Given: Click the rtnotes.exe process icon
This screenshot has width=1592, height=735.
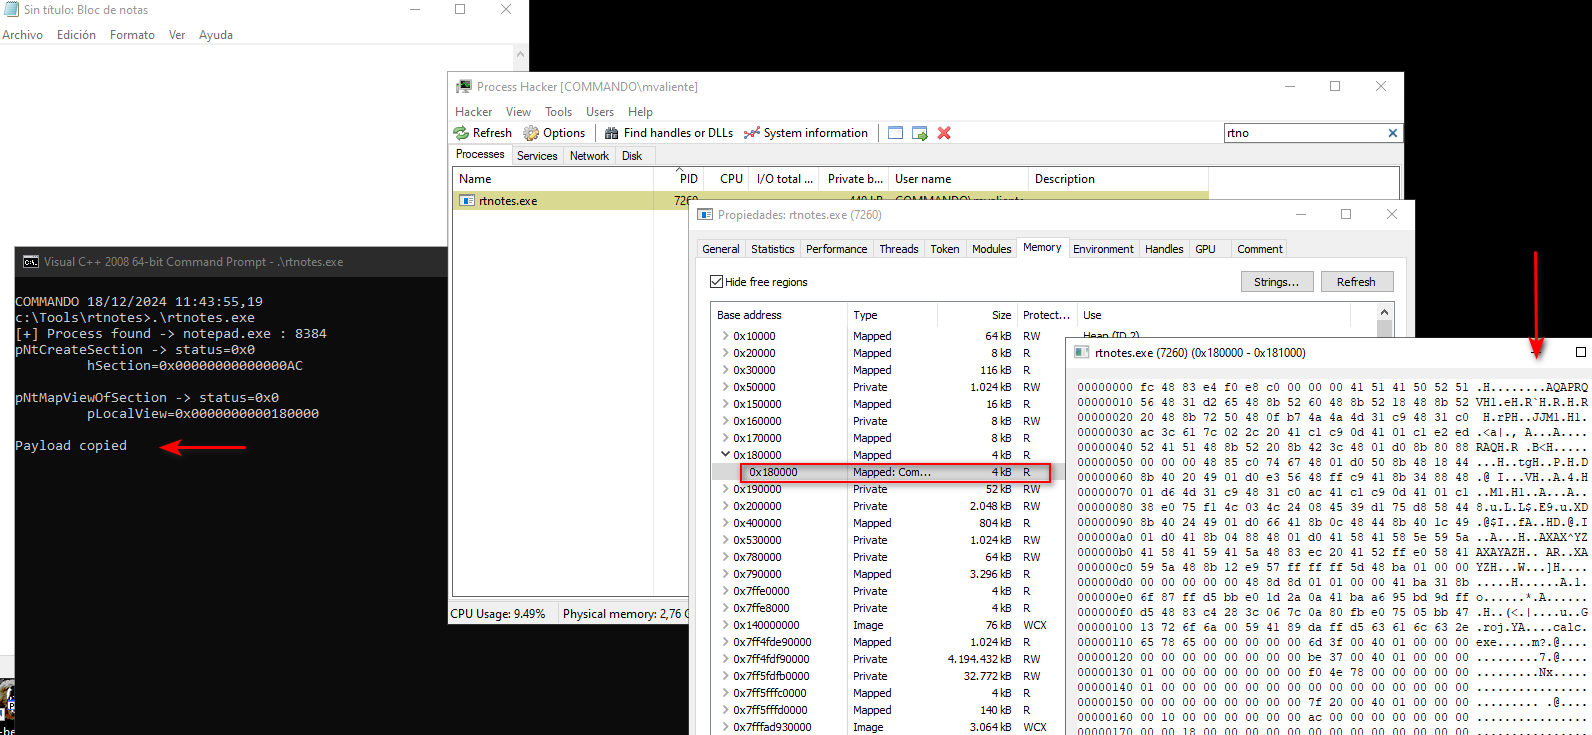Looking at the screenshot, I should click(x=466, y=201).
